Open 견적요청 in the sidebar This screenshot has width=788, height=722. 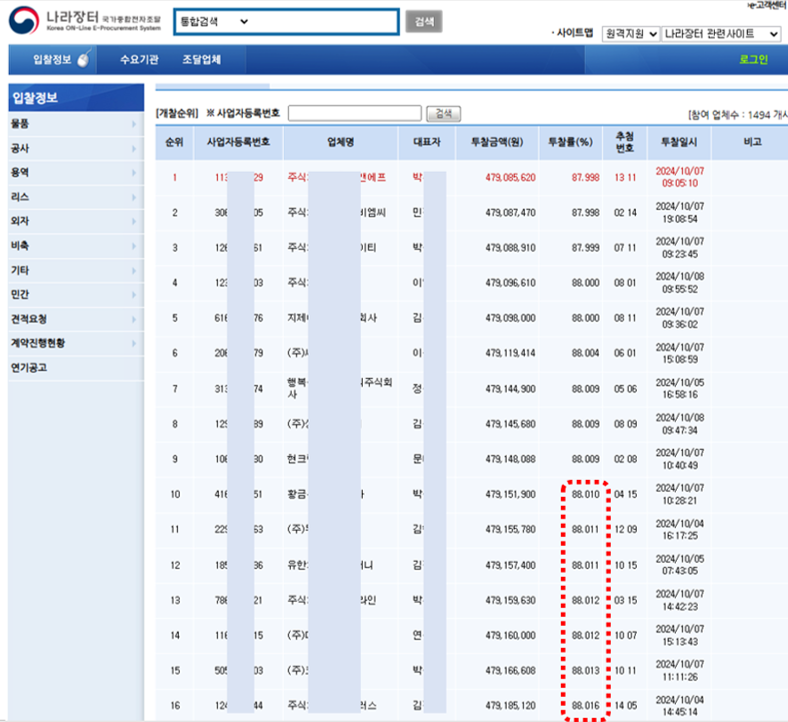(x=29, y=319)
